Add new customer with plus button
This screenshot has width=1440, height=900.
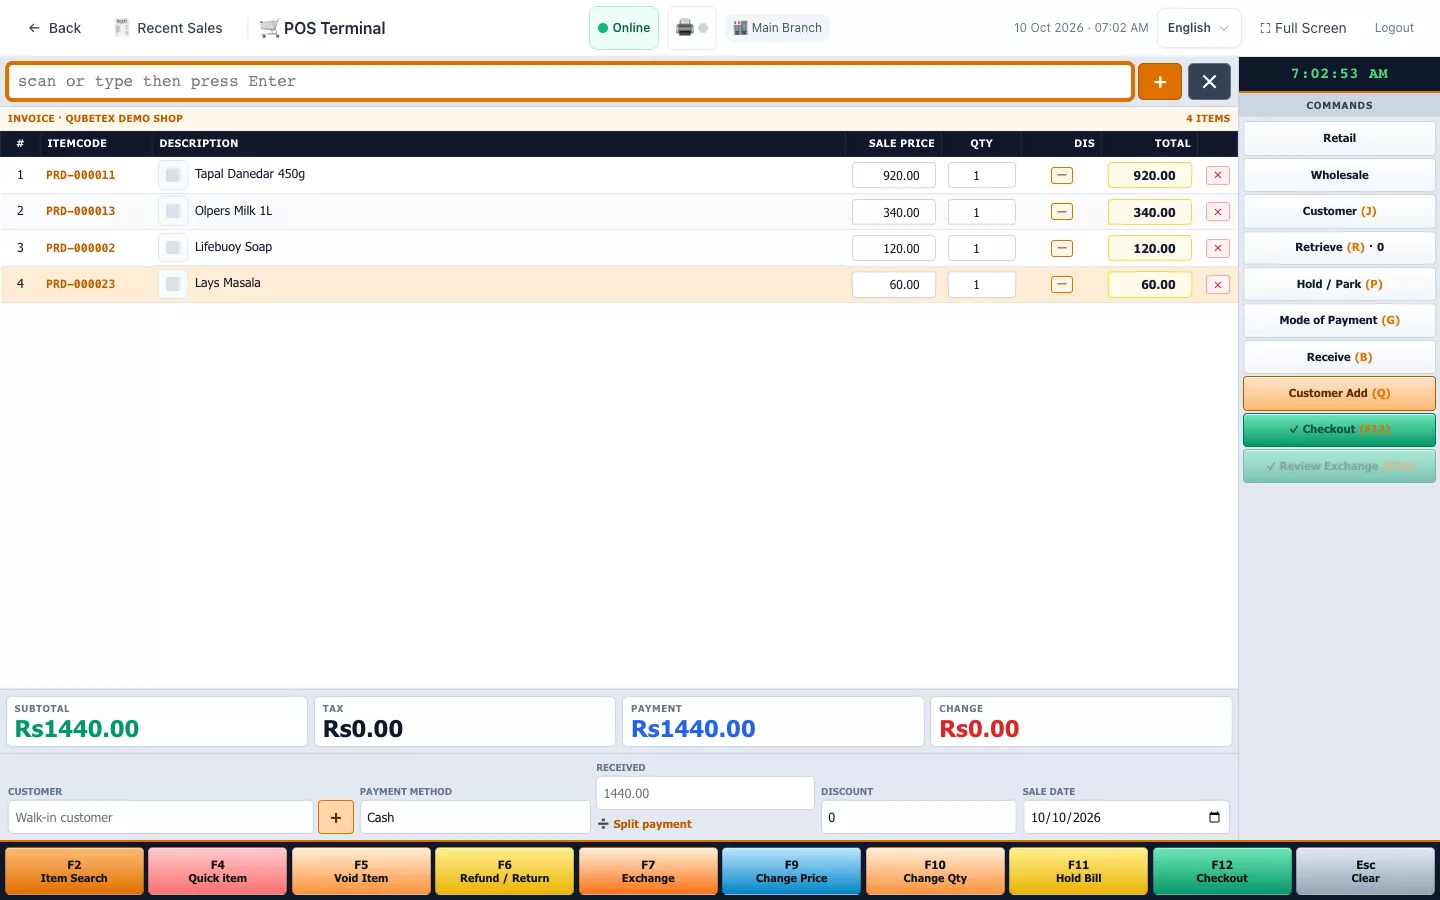pos(336,817)
